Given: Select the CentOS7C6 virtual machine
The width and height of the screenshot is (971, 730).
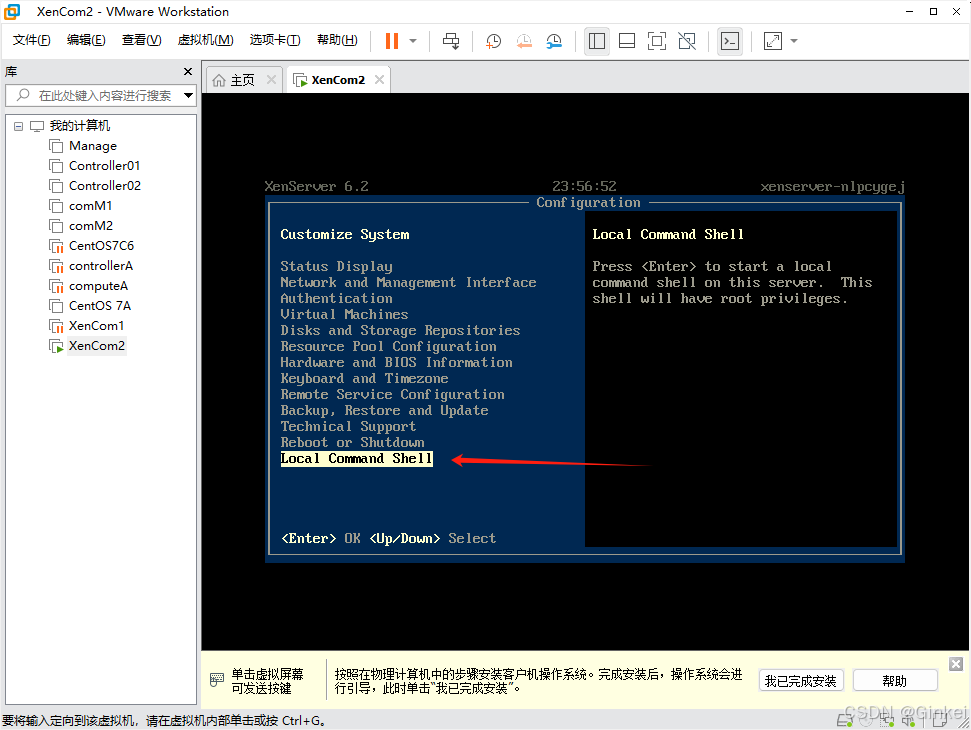Looking at the screenshot, I should (x=101, y=246).
